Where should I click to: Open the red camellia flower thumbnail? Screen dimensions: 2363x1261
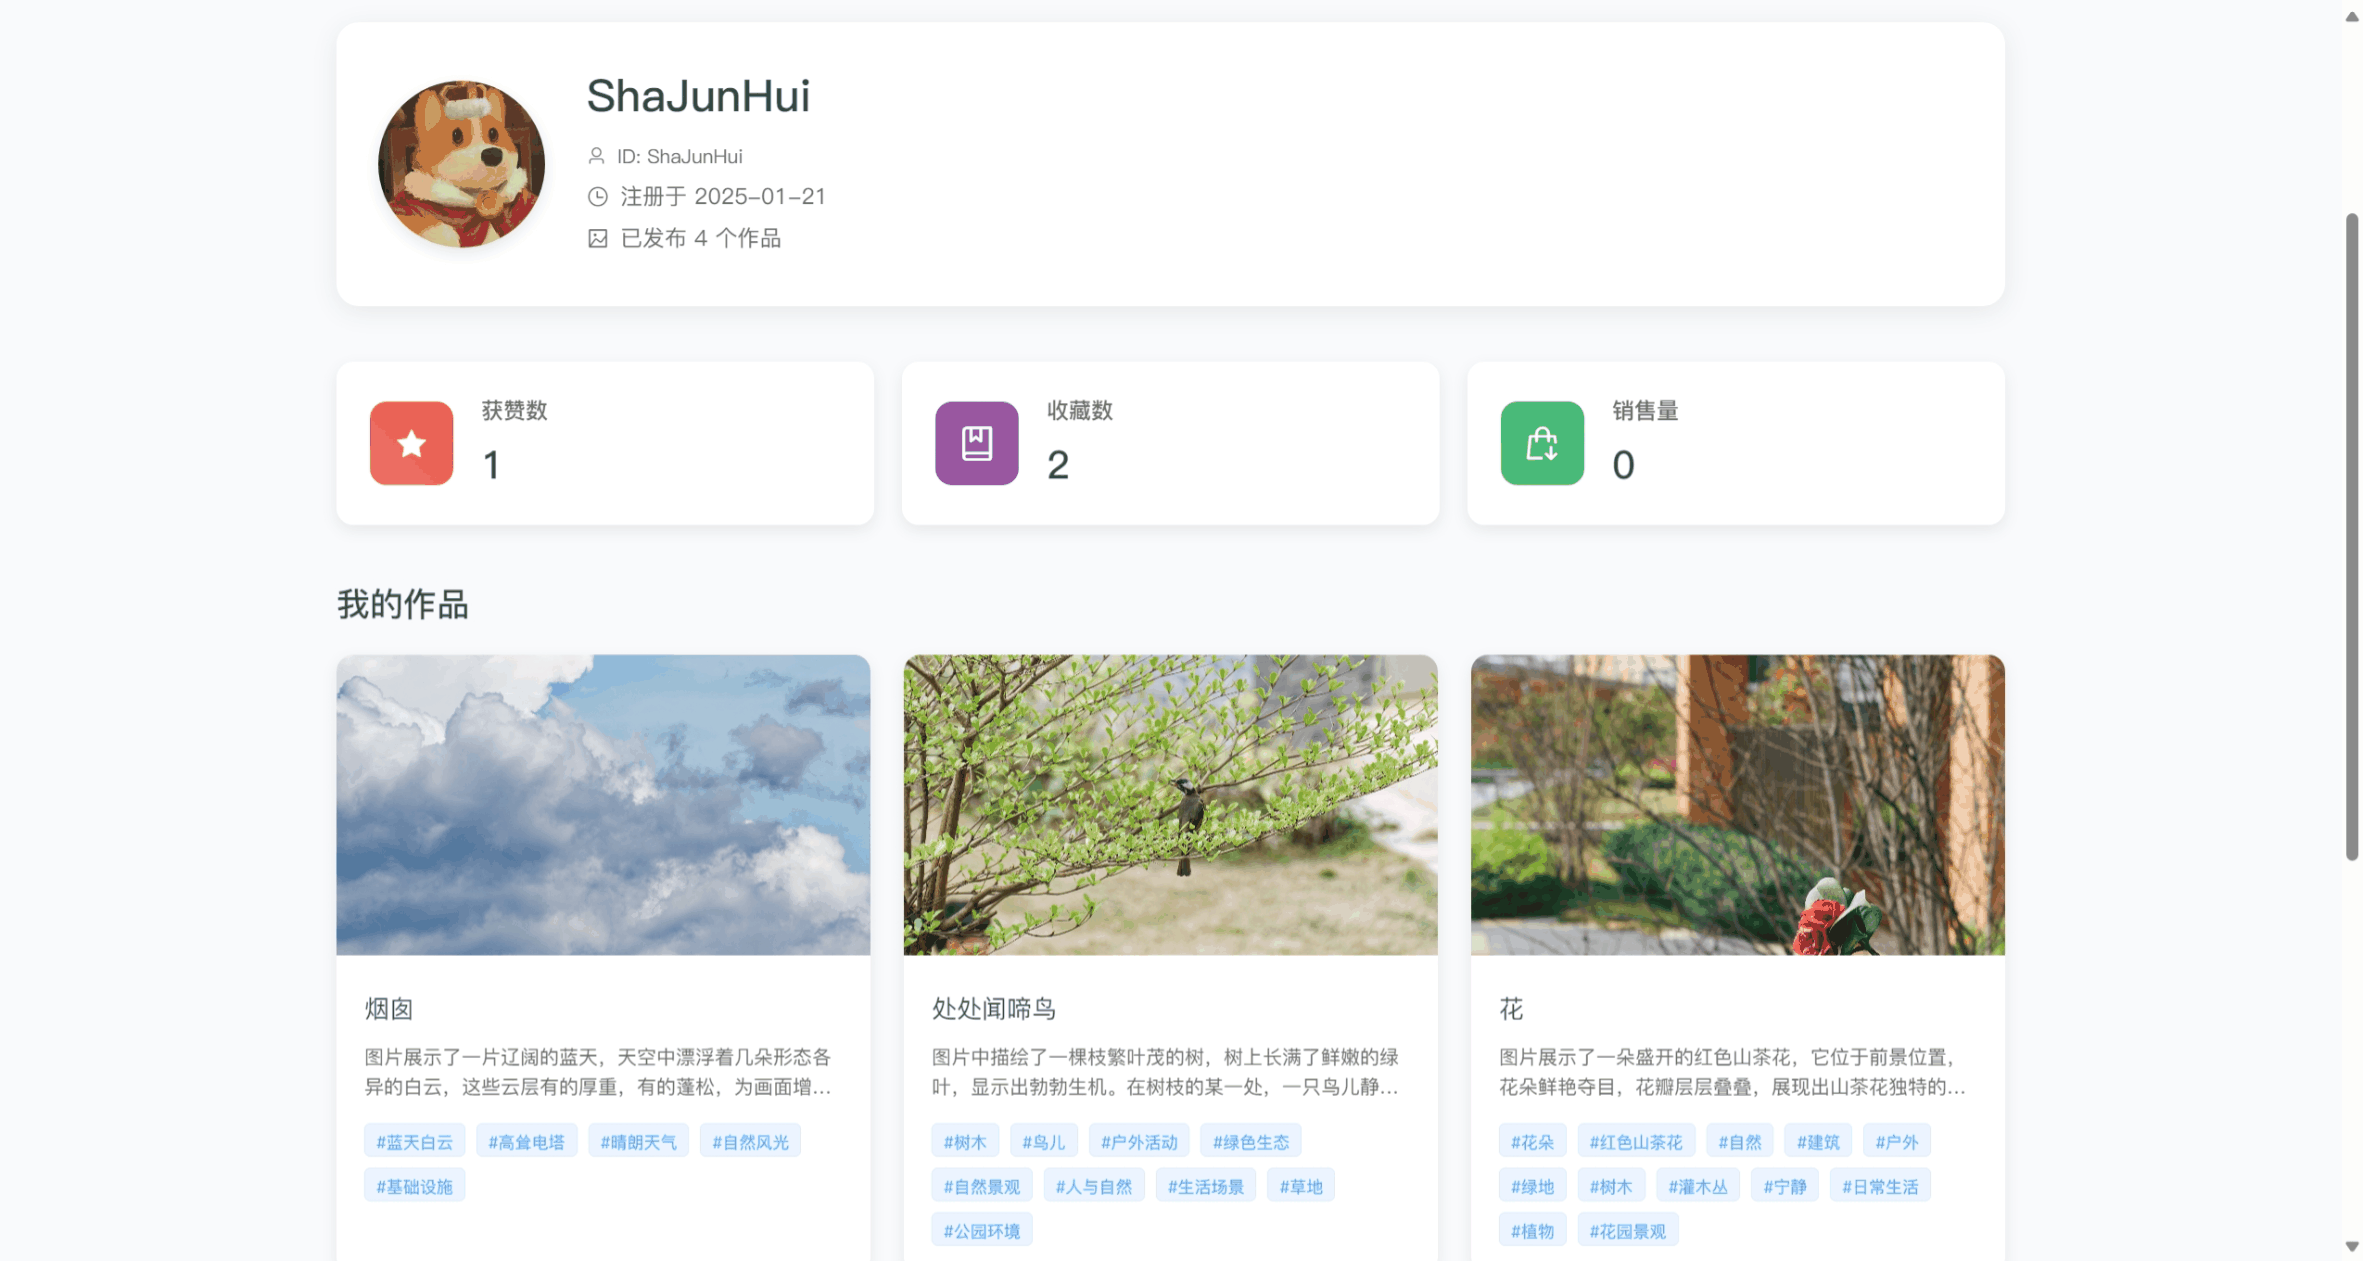(x=1737, y=804)
